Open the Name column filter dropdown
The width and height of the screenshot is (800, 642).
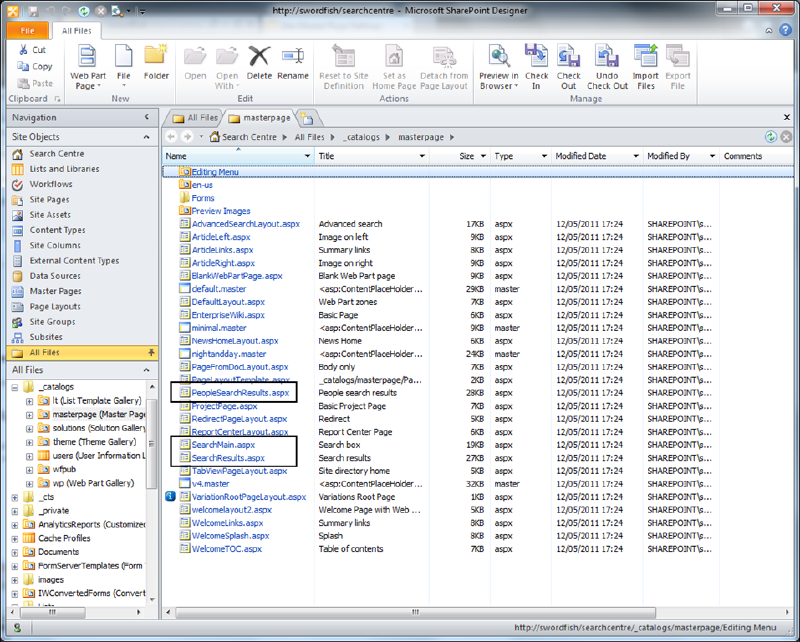click(307, 156)
